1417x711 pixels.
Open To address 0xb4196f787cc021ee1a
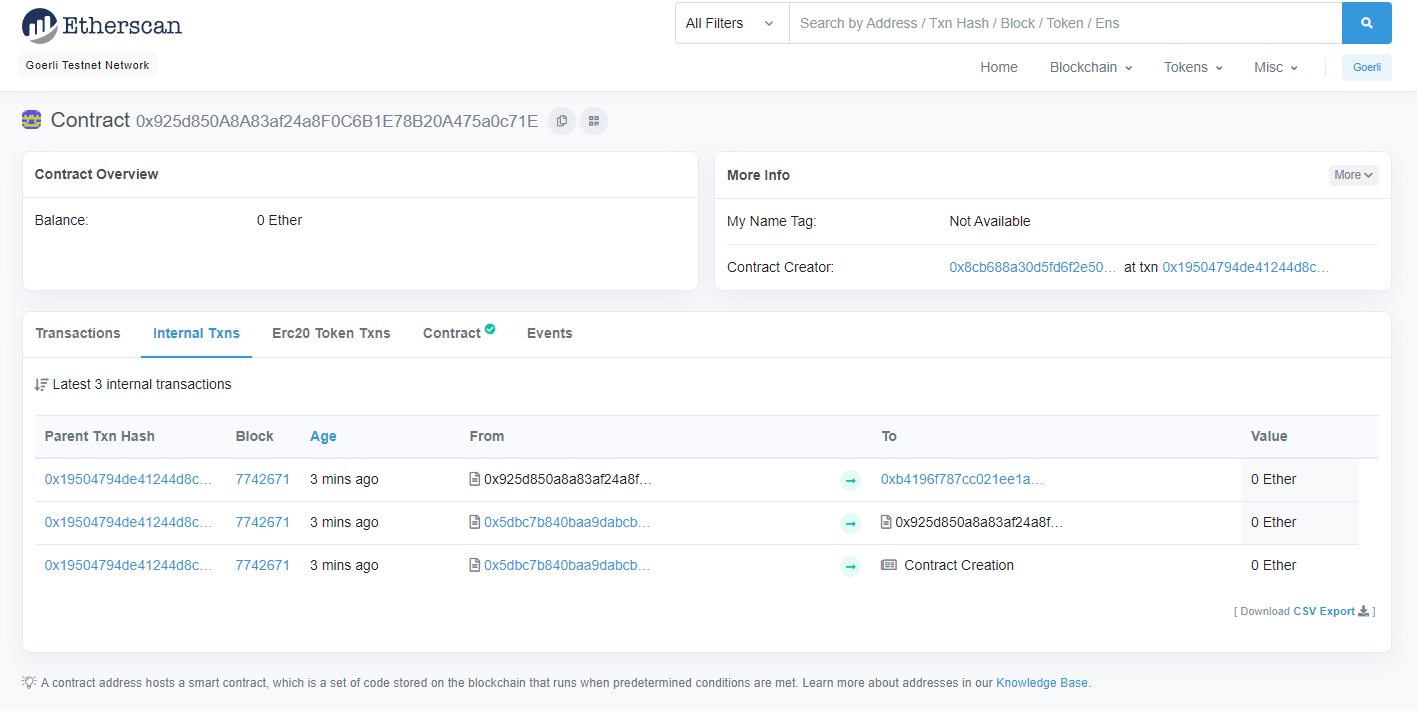[x=962, y=479]
